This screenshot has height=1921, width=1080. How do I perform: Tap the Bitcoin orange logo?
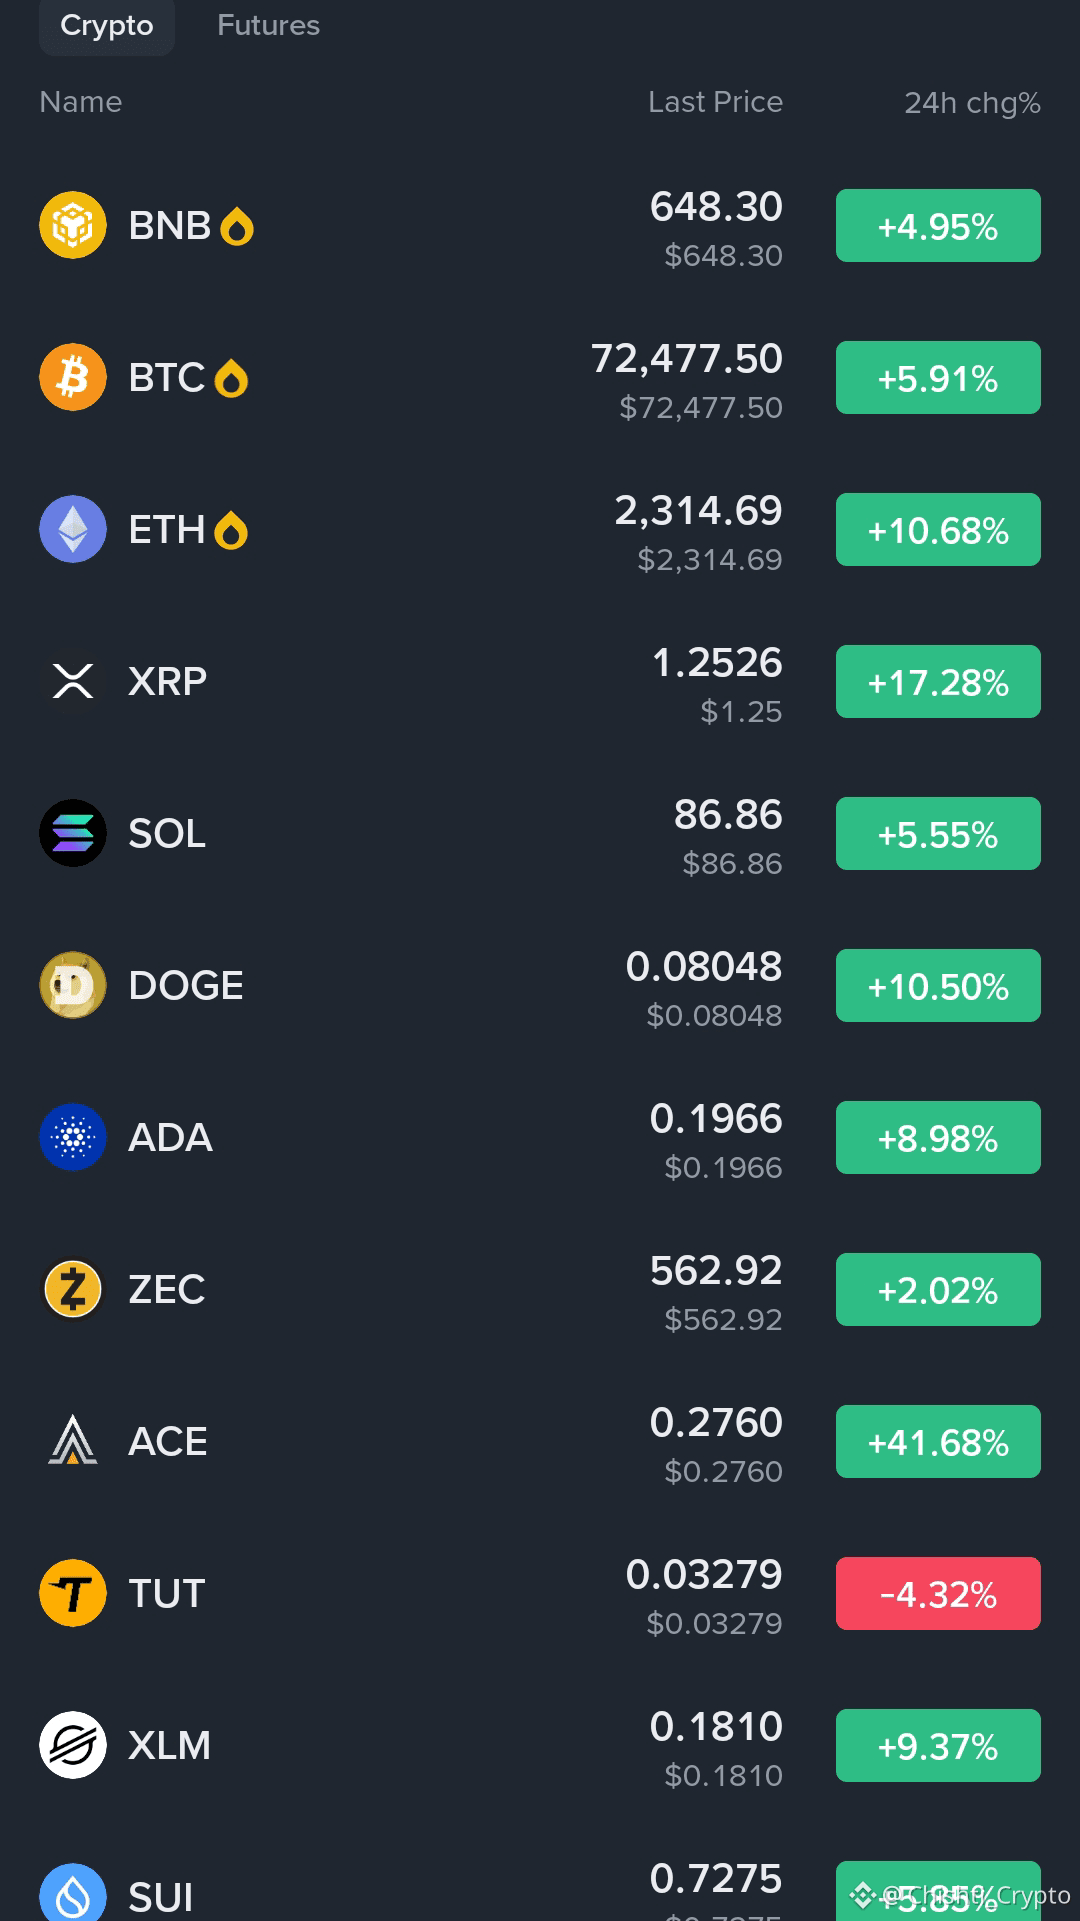click(x=73, y=377)
